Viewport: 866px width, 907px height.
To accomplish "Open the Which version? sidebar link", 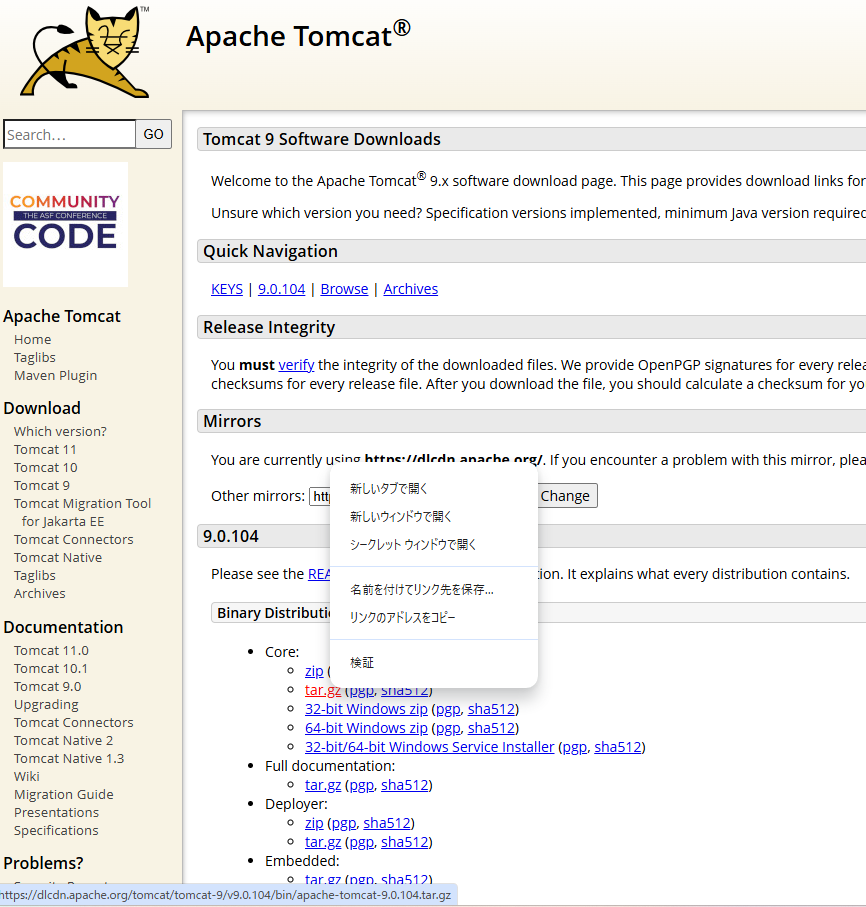I will pos(59,430).
